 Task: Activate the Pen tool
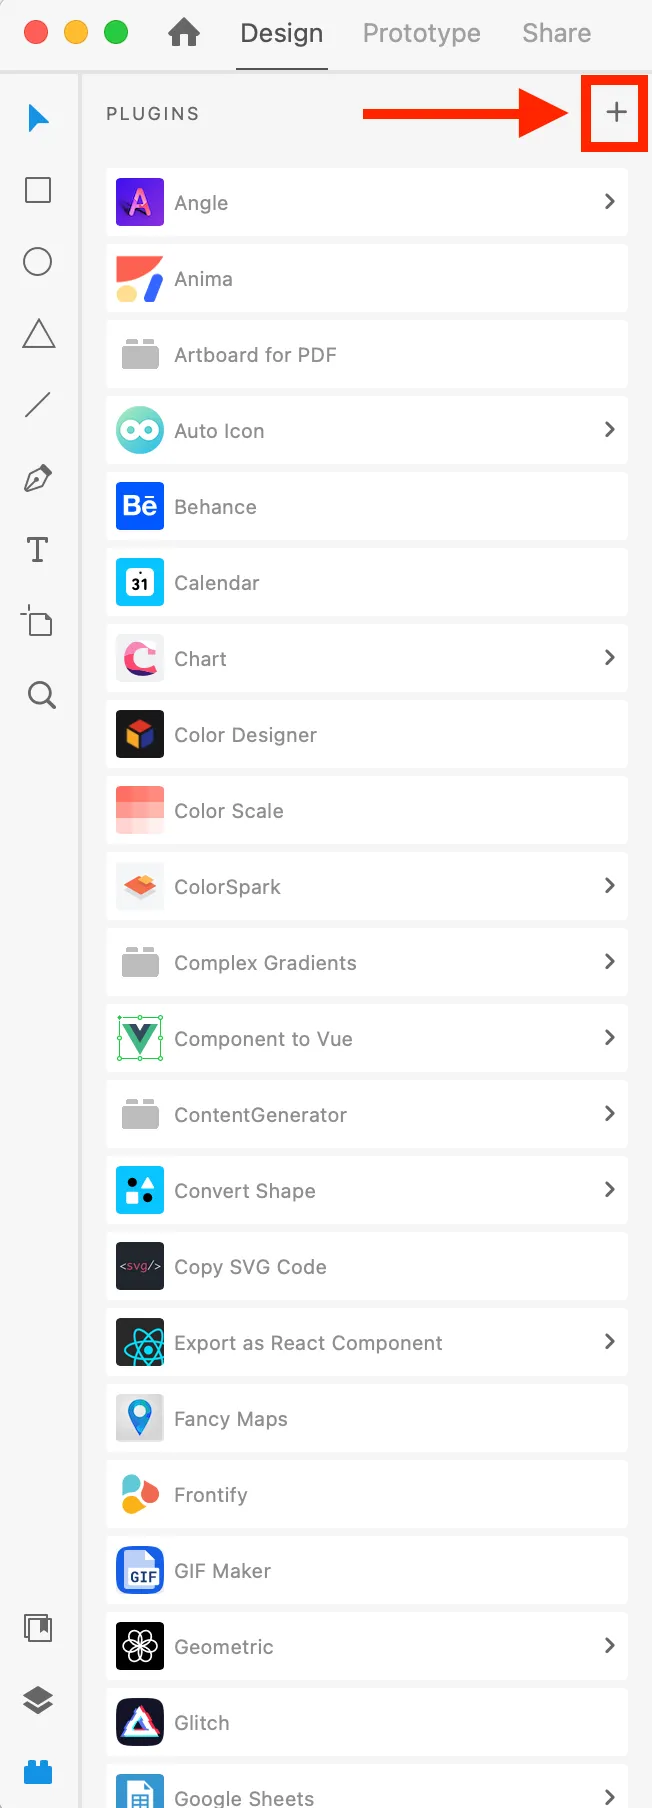(x=38, y=478)
